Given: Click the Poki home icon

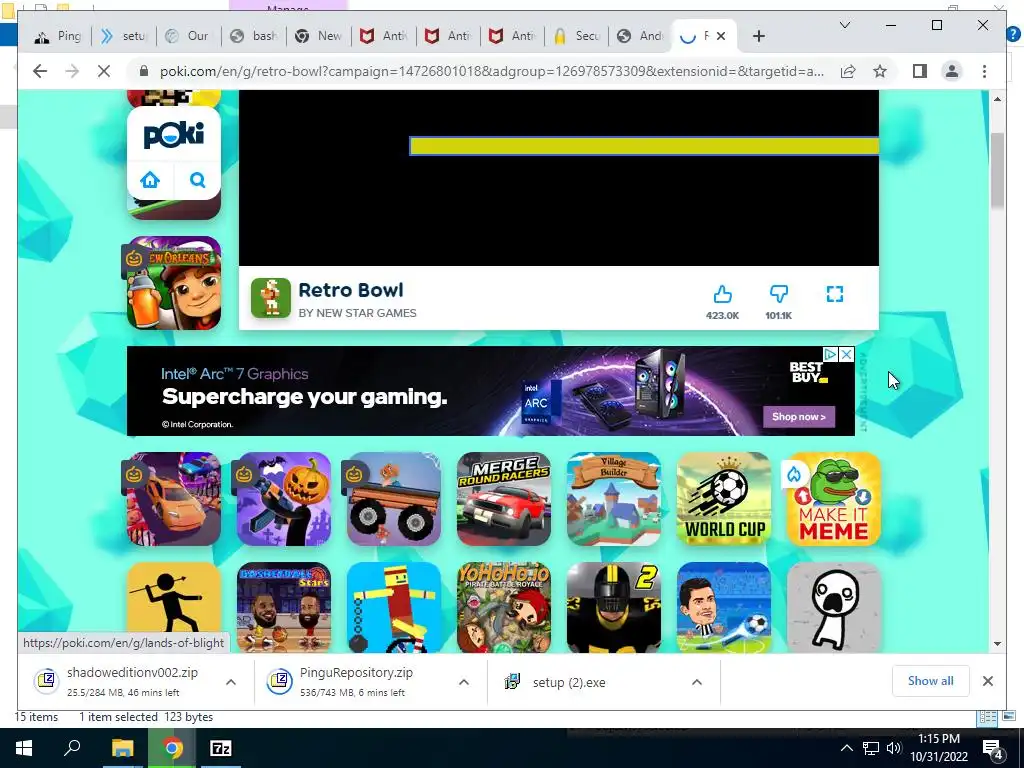Looking at the screenshot, I should coord(150,180).
